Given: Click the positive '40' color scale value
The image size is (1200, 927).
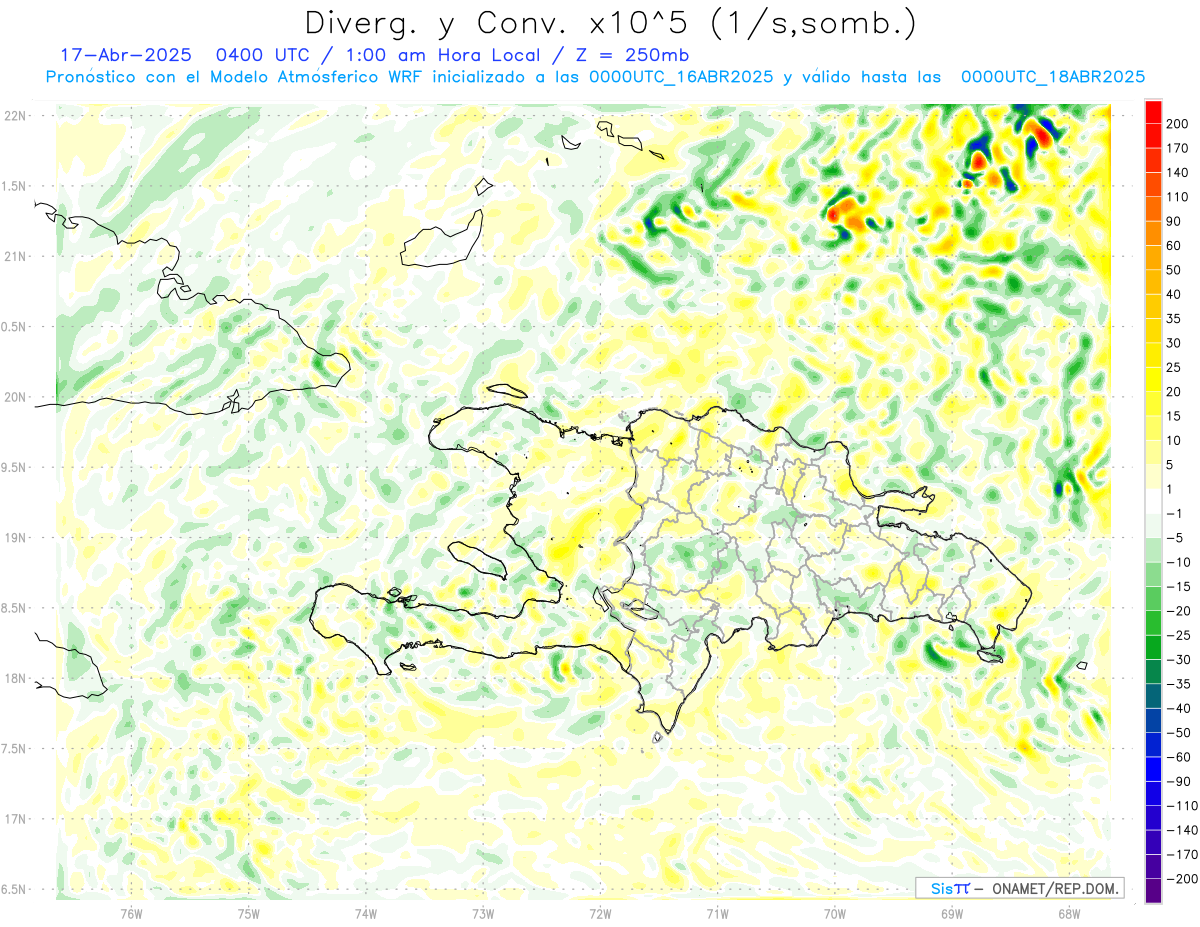Looking at the screenshot, I should (x=1175, y=294).
